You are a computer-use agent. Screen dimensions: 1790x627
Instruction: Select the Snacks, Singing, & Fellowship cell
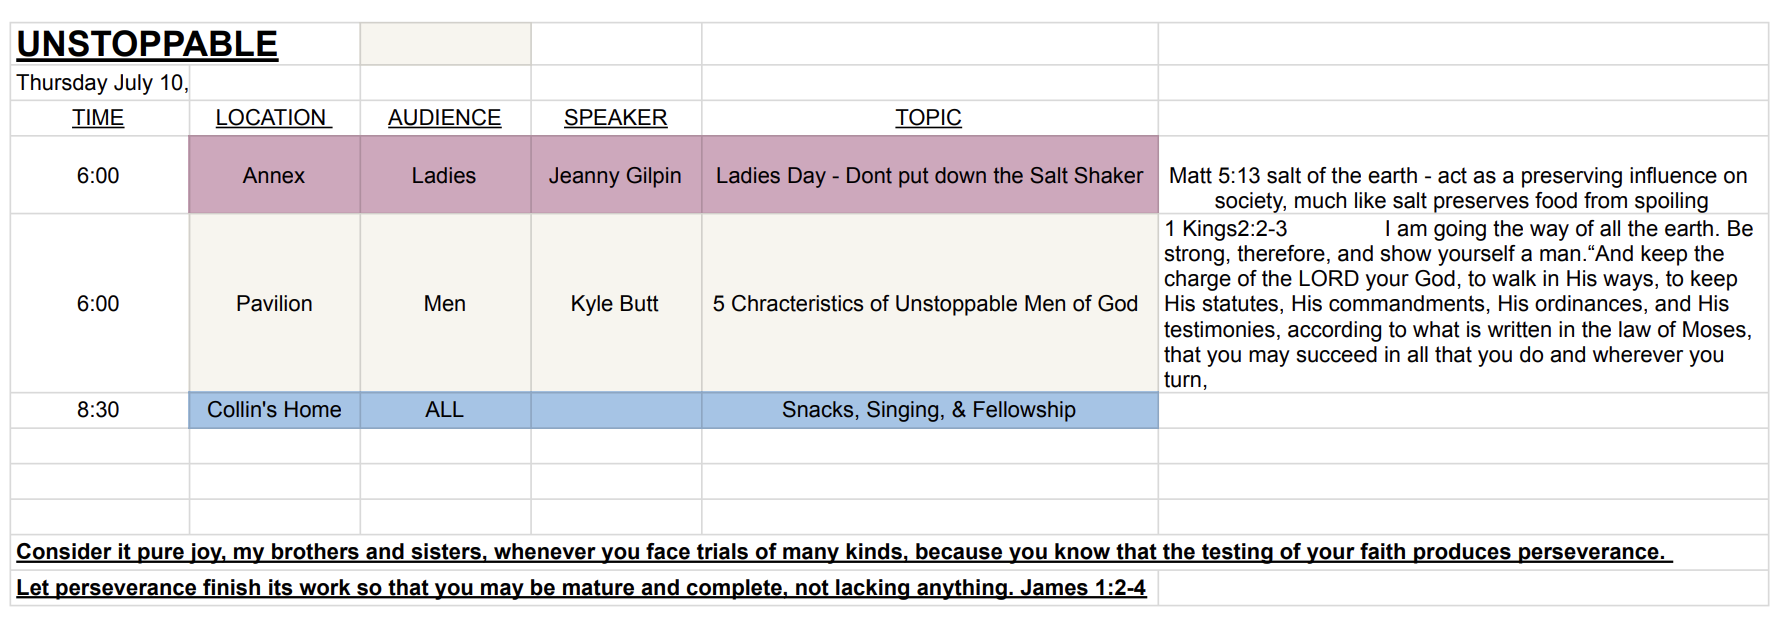tap(929, 410)
